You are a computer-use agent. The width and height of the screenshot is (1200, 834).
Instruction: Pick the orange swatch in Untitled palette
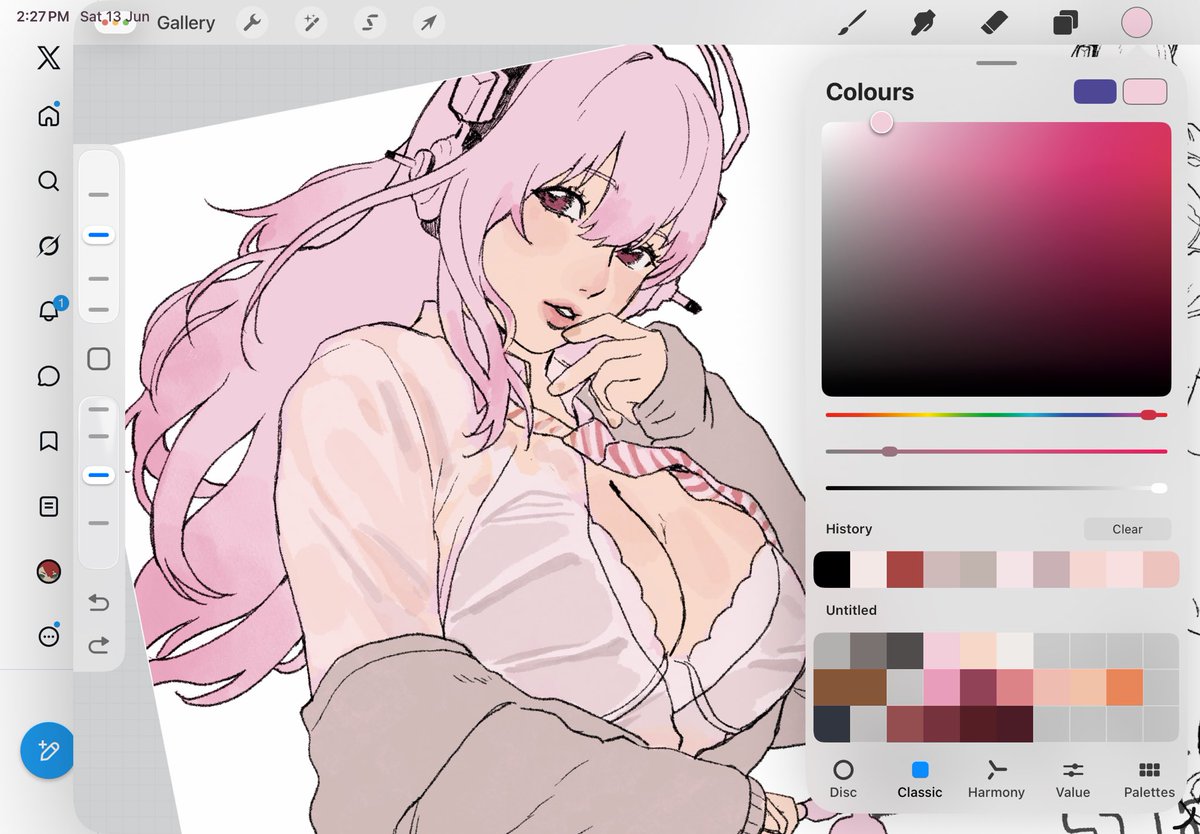point(1124,688)
